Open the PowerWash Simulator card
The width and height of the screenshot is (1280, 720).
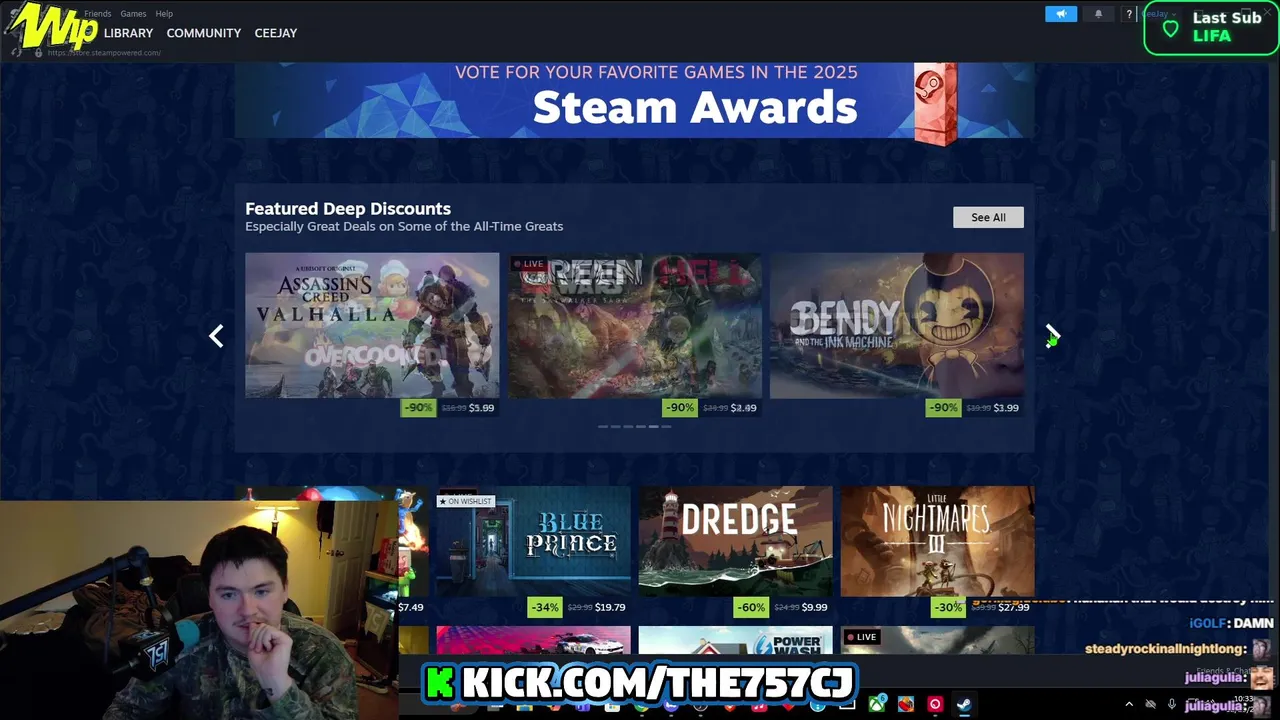coord(735,640)
